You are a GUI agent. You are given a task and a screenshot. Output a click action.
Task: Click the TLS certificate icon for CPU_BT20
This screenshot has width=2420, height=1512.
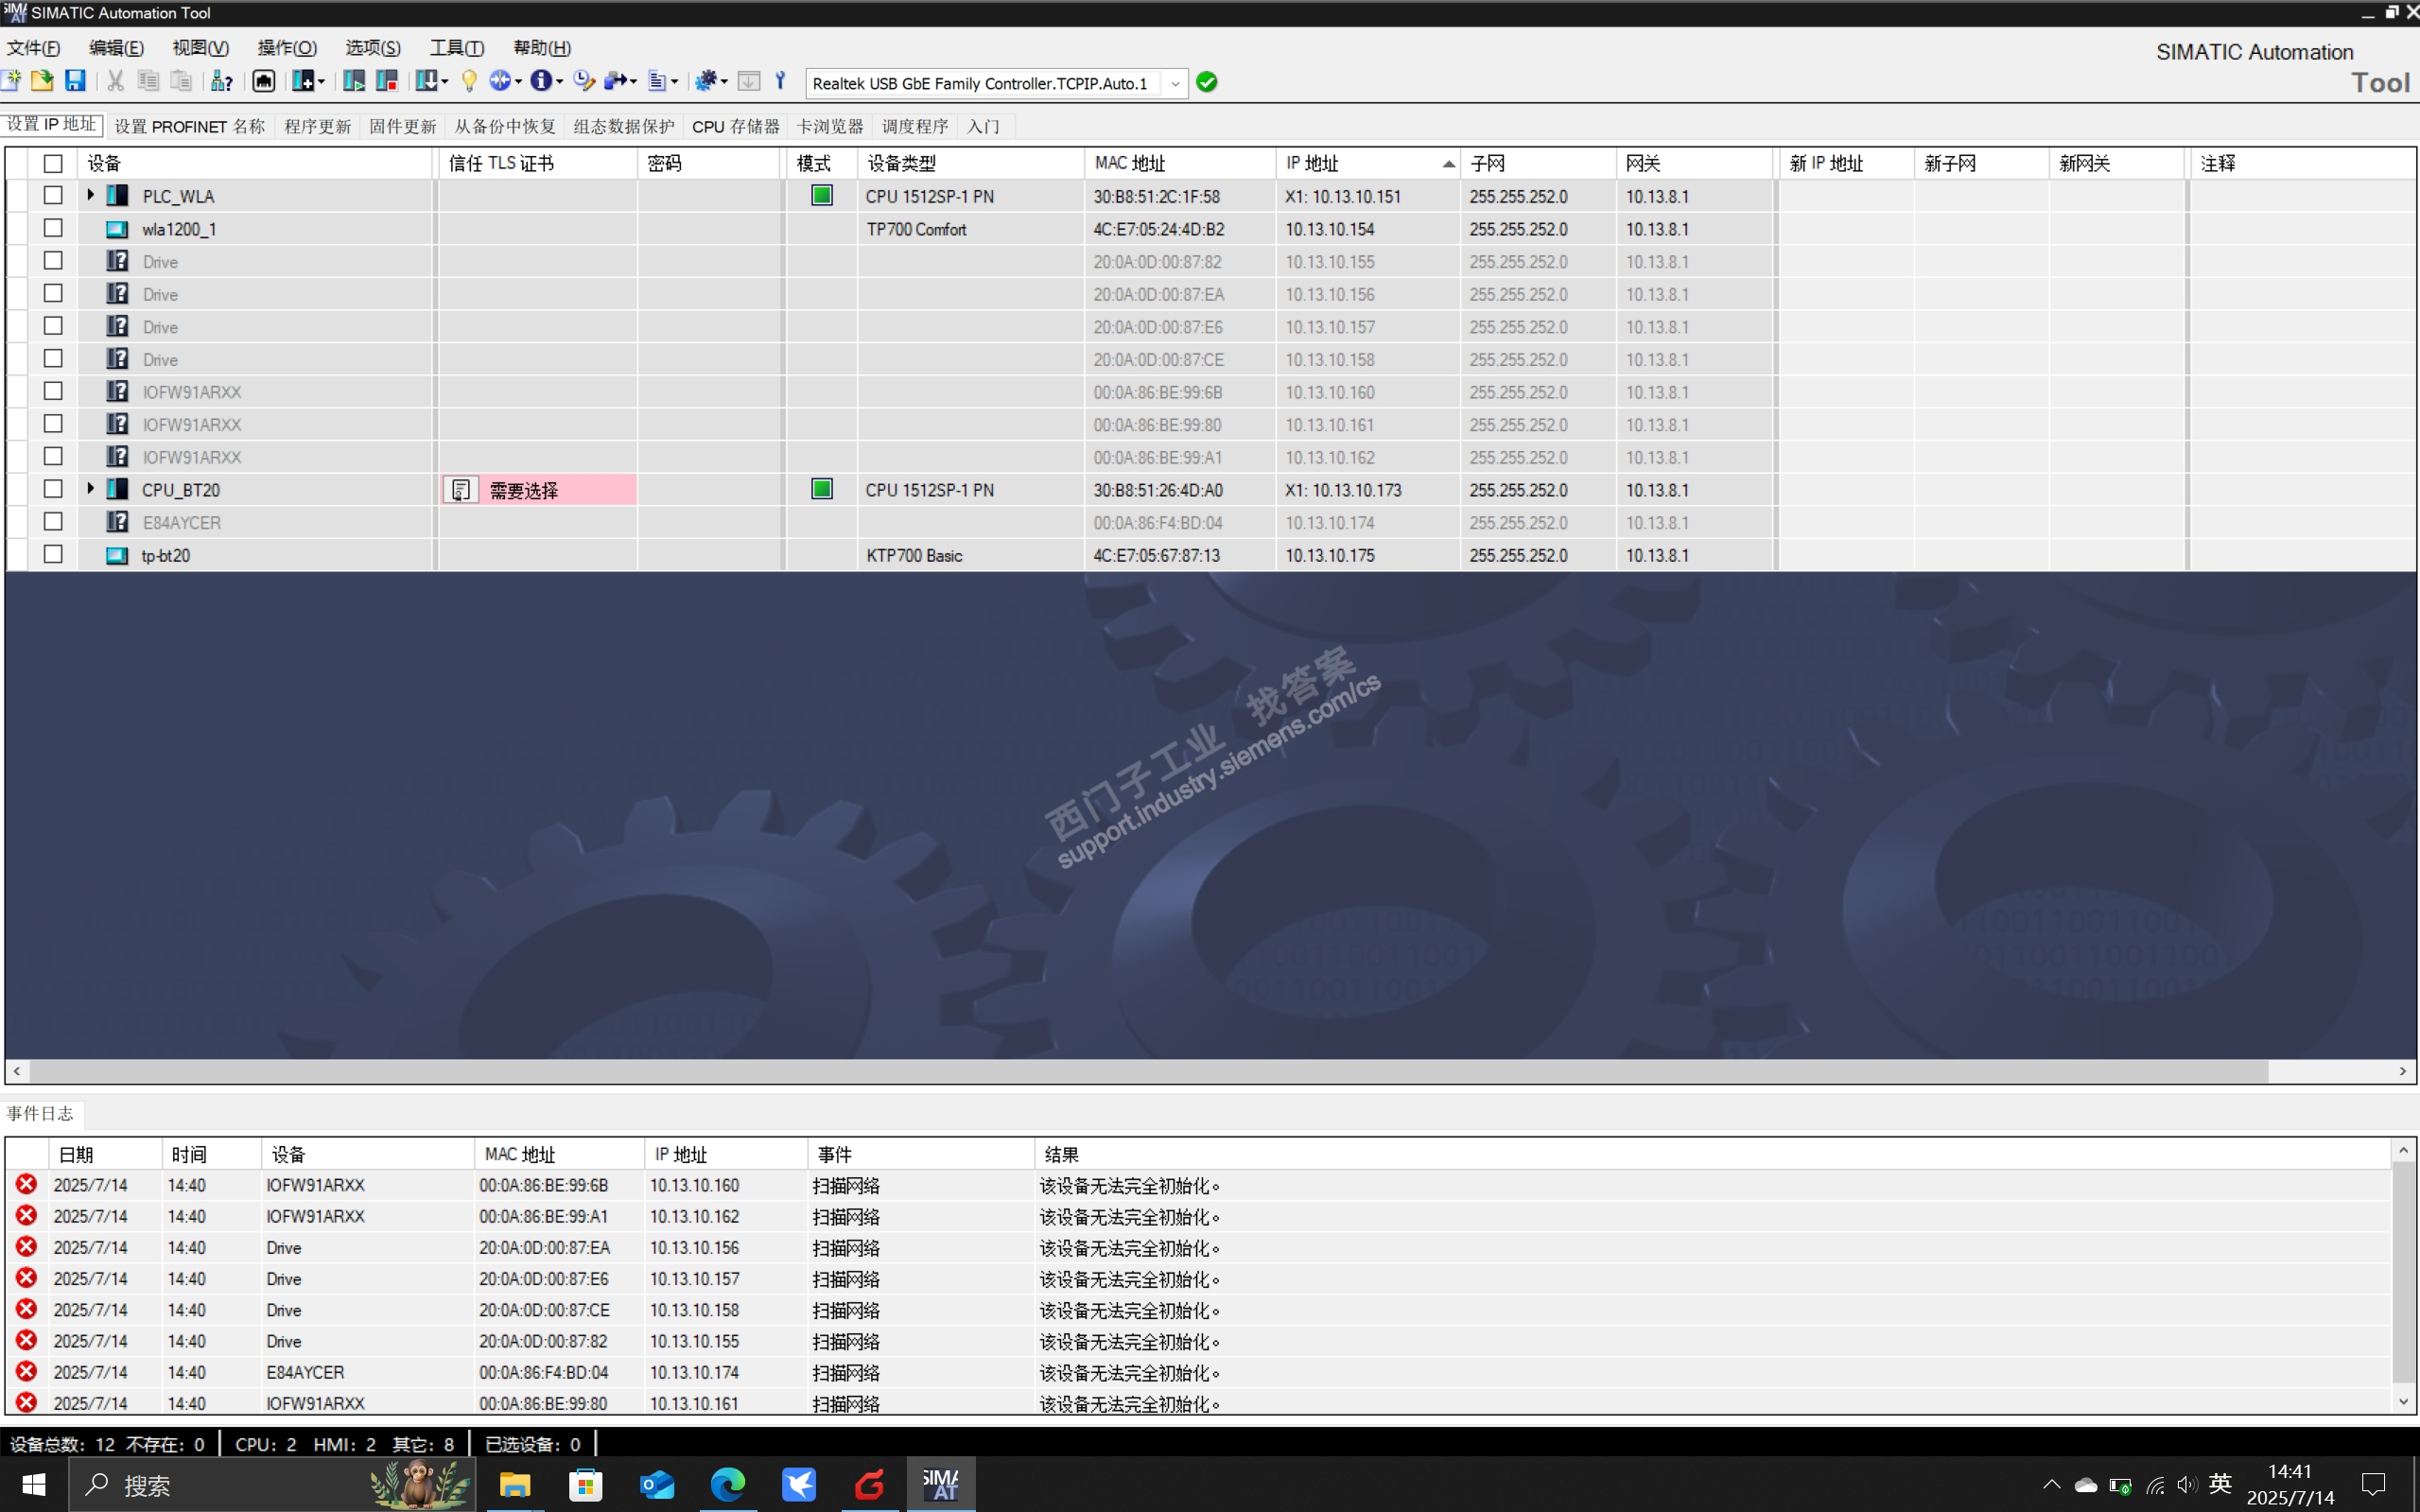(461, 490)
